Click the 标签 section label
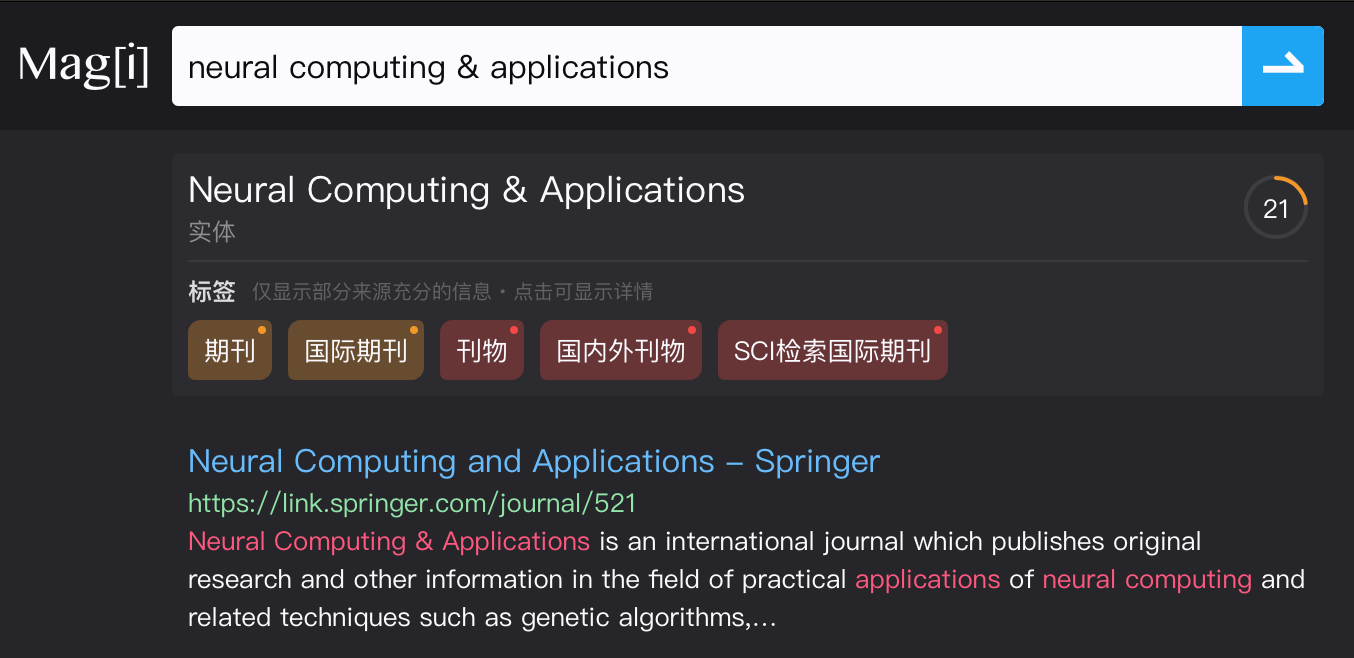This screenshot has height=658, width=1354. coord(212,292)
